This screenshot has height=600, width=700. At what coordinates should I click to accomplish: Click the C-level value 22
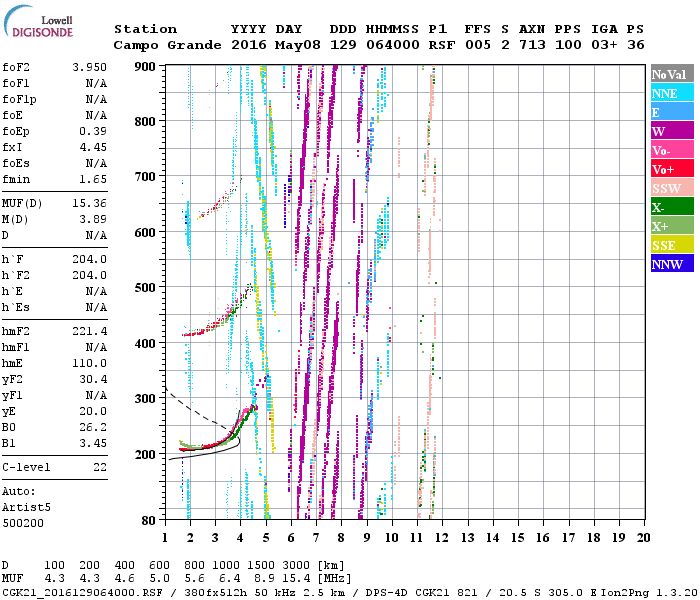(100, 467)
